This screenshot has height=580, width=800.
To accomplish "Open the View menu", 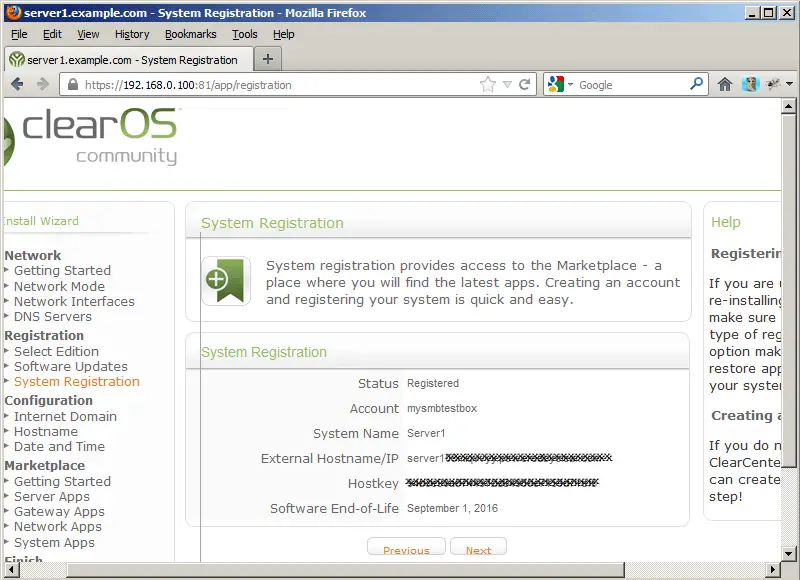I will (x=88, y=34).
